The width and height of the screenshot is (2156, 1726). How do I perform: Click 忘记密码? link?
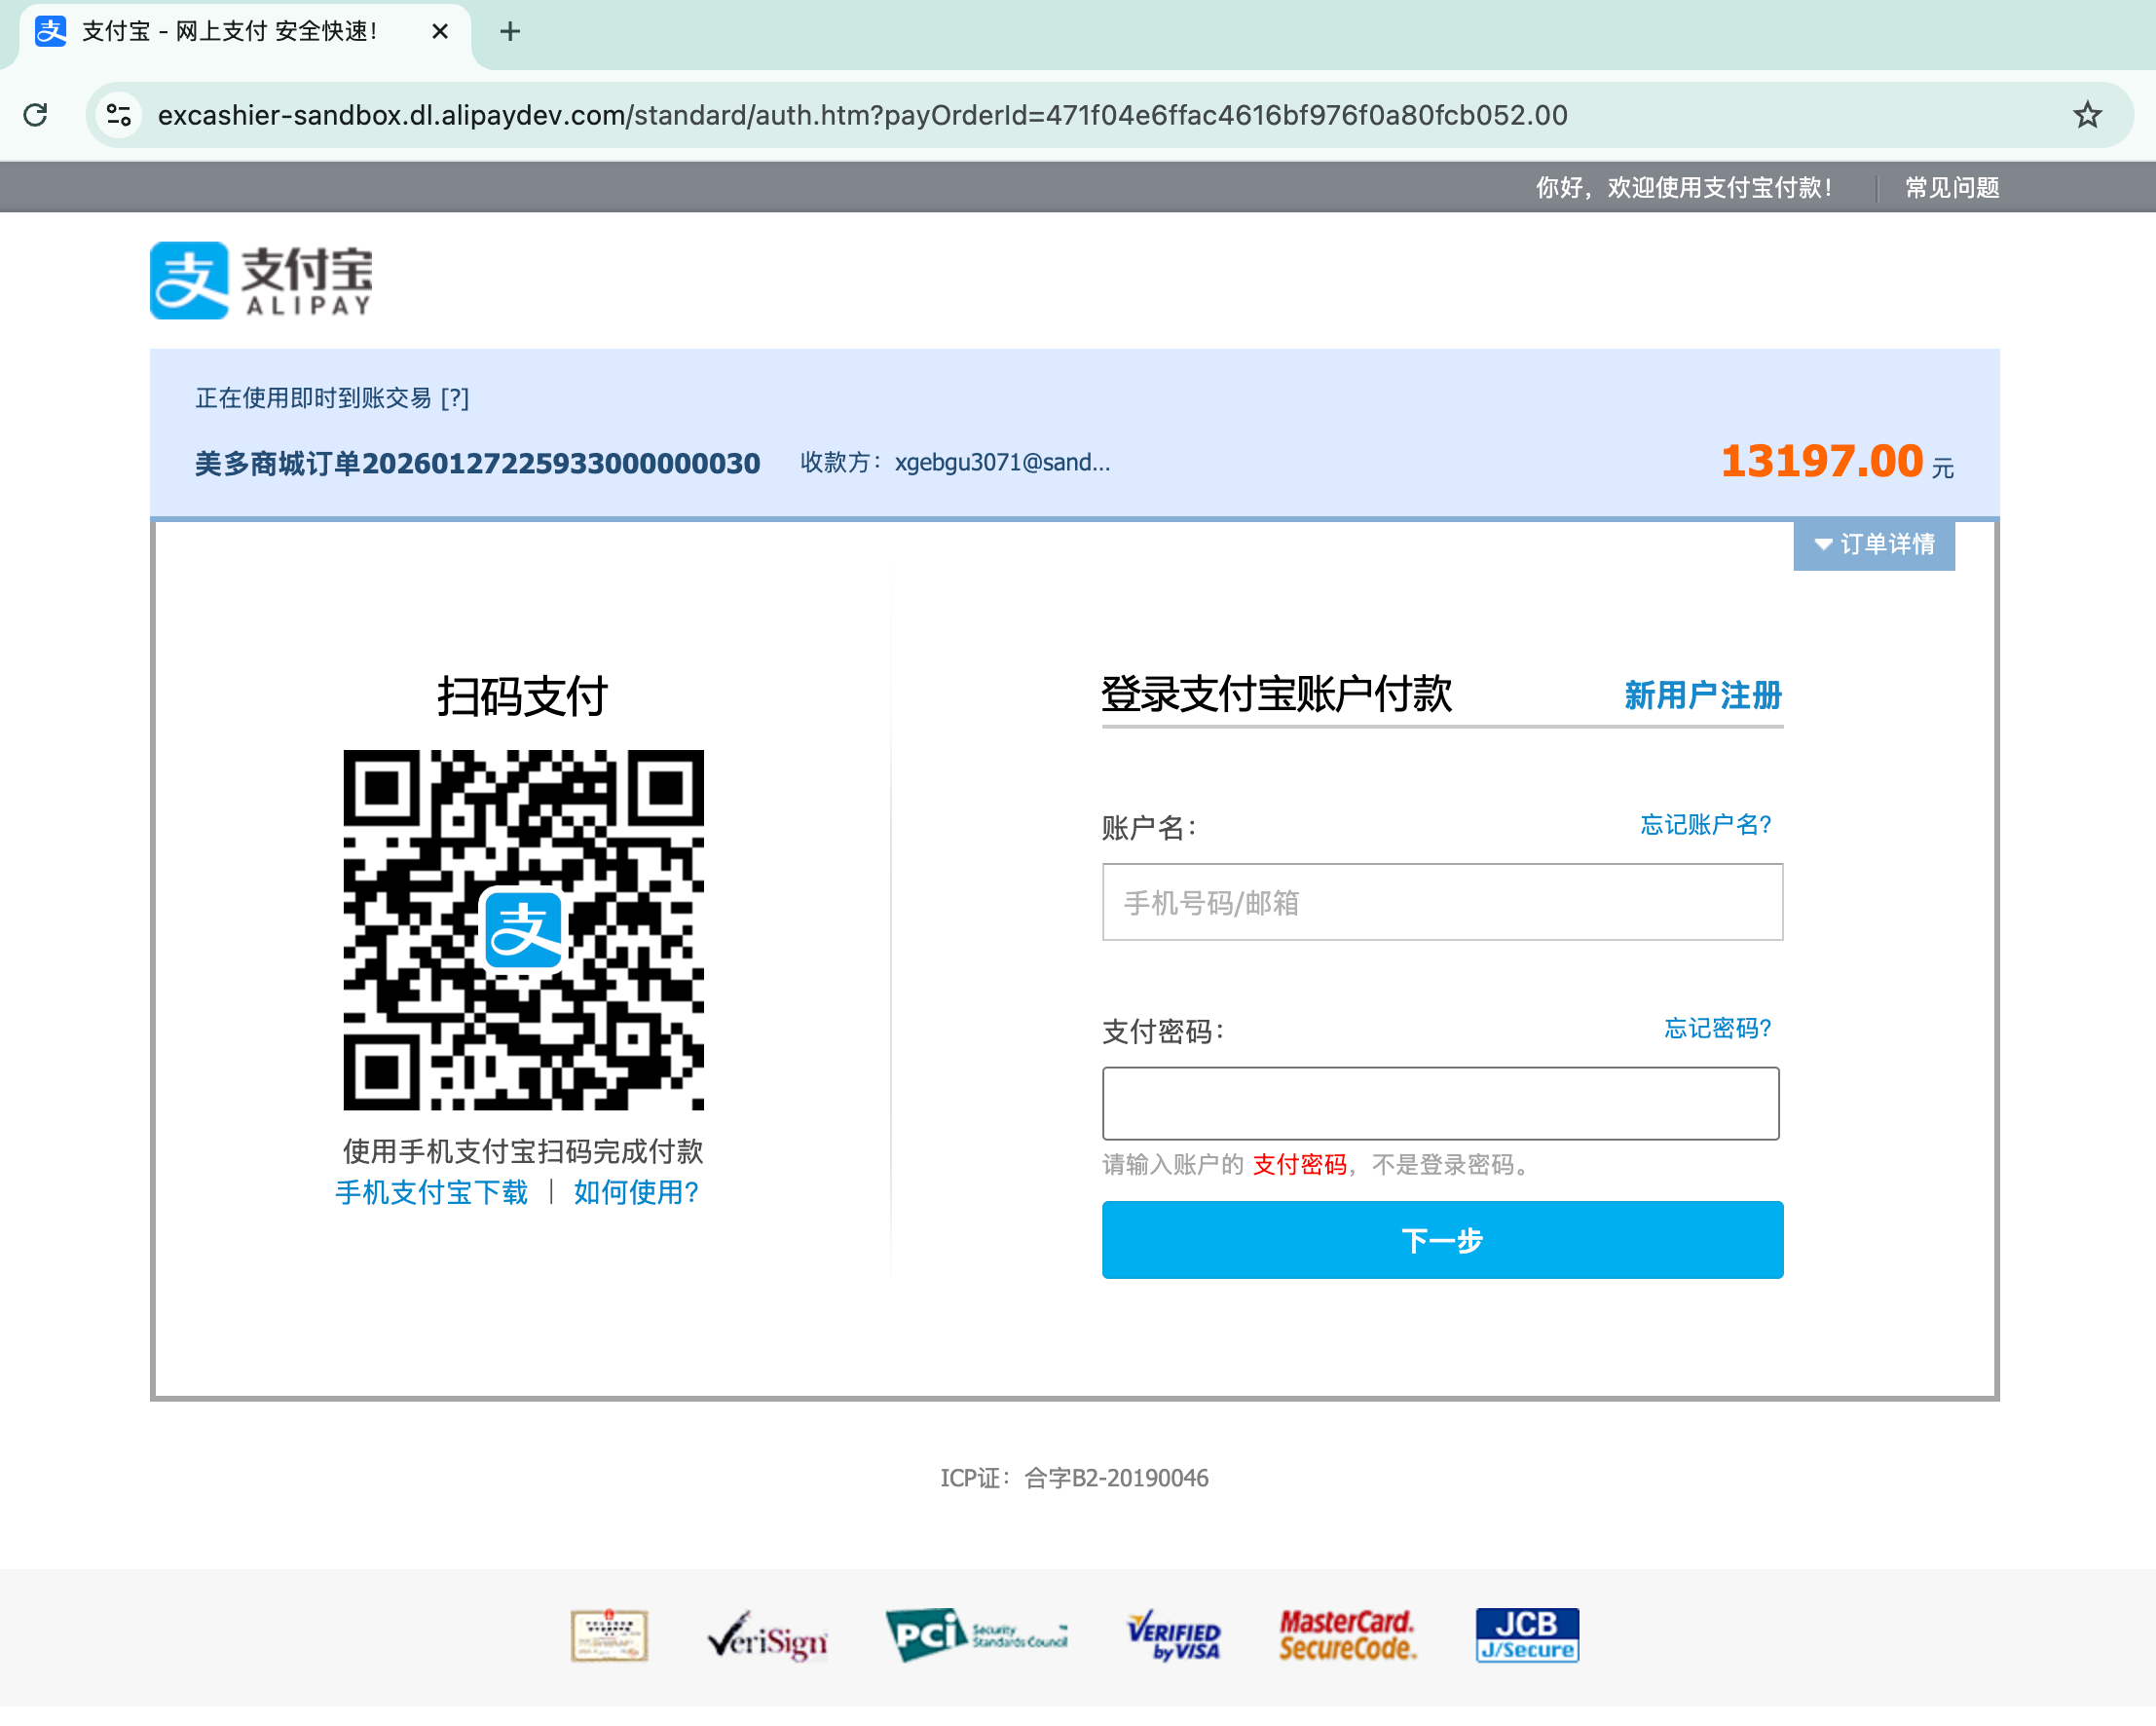(x=1717, y=1028)
